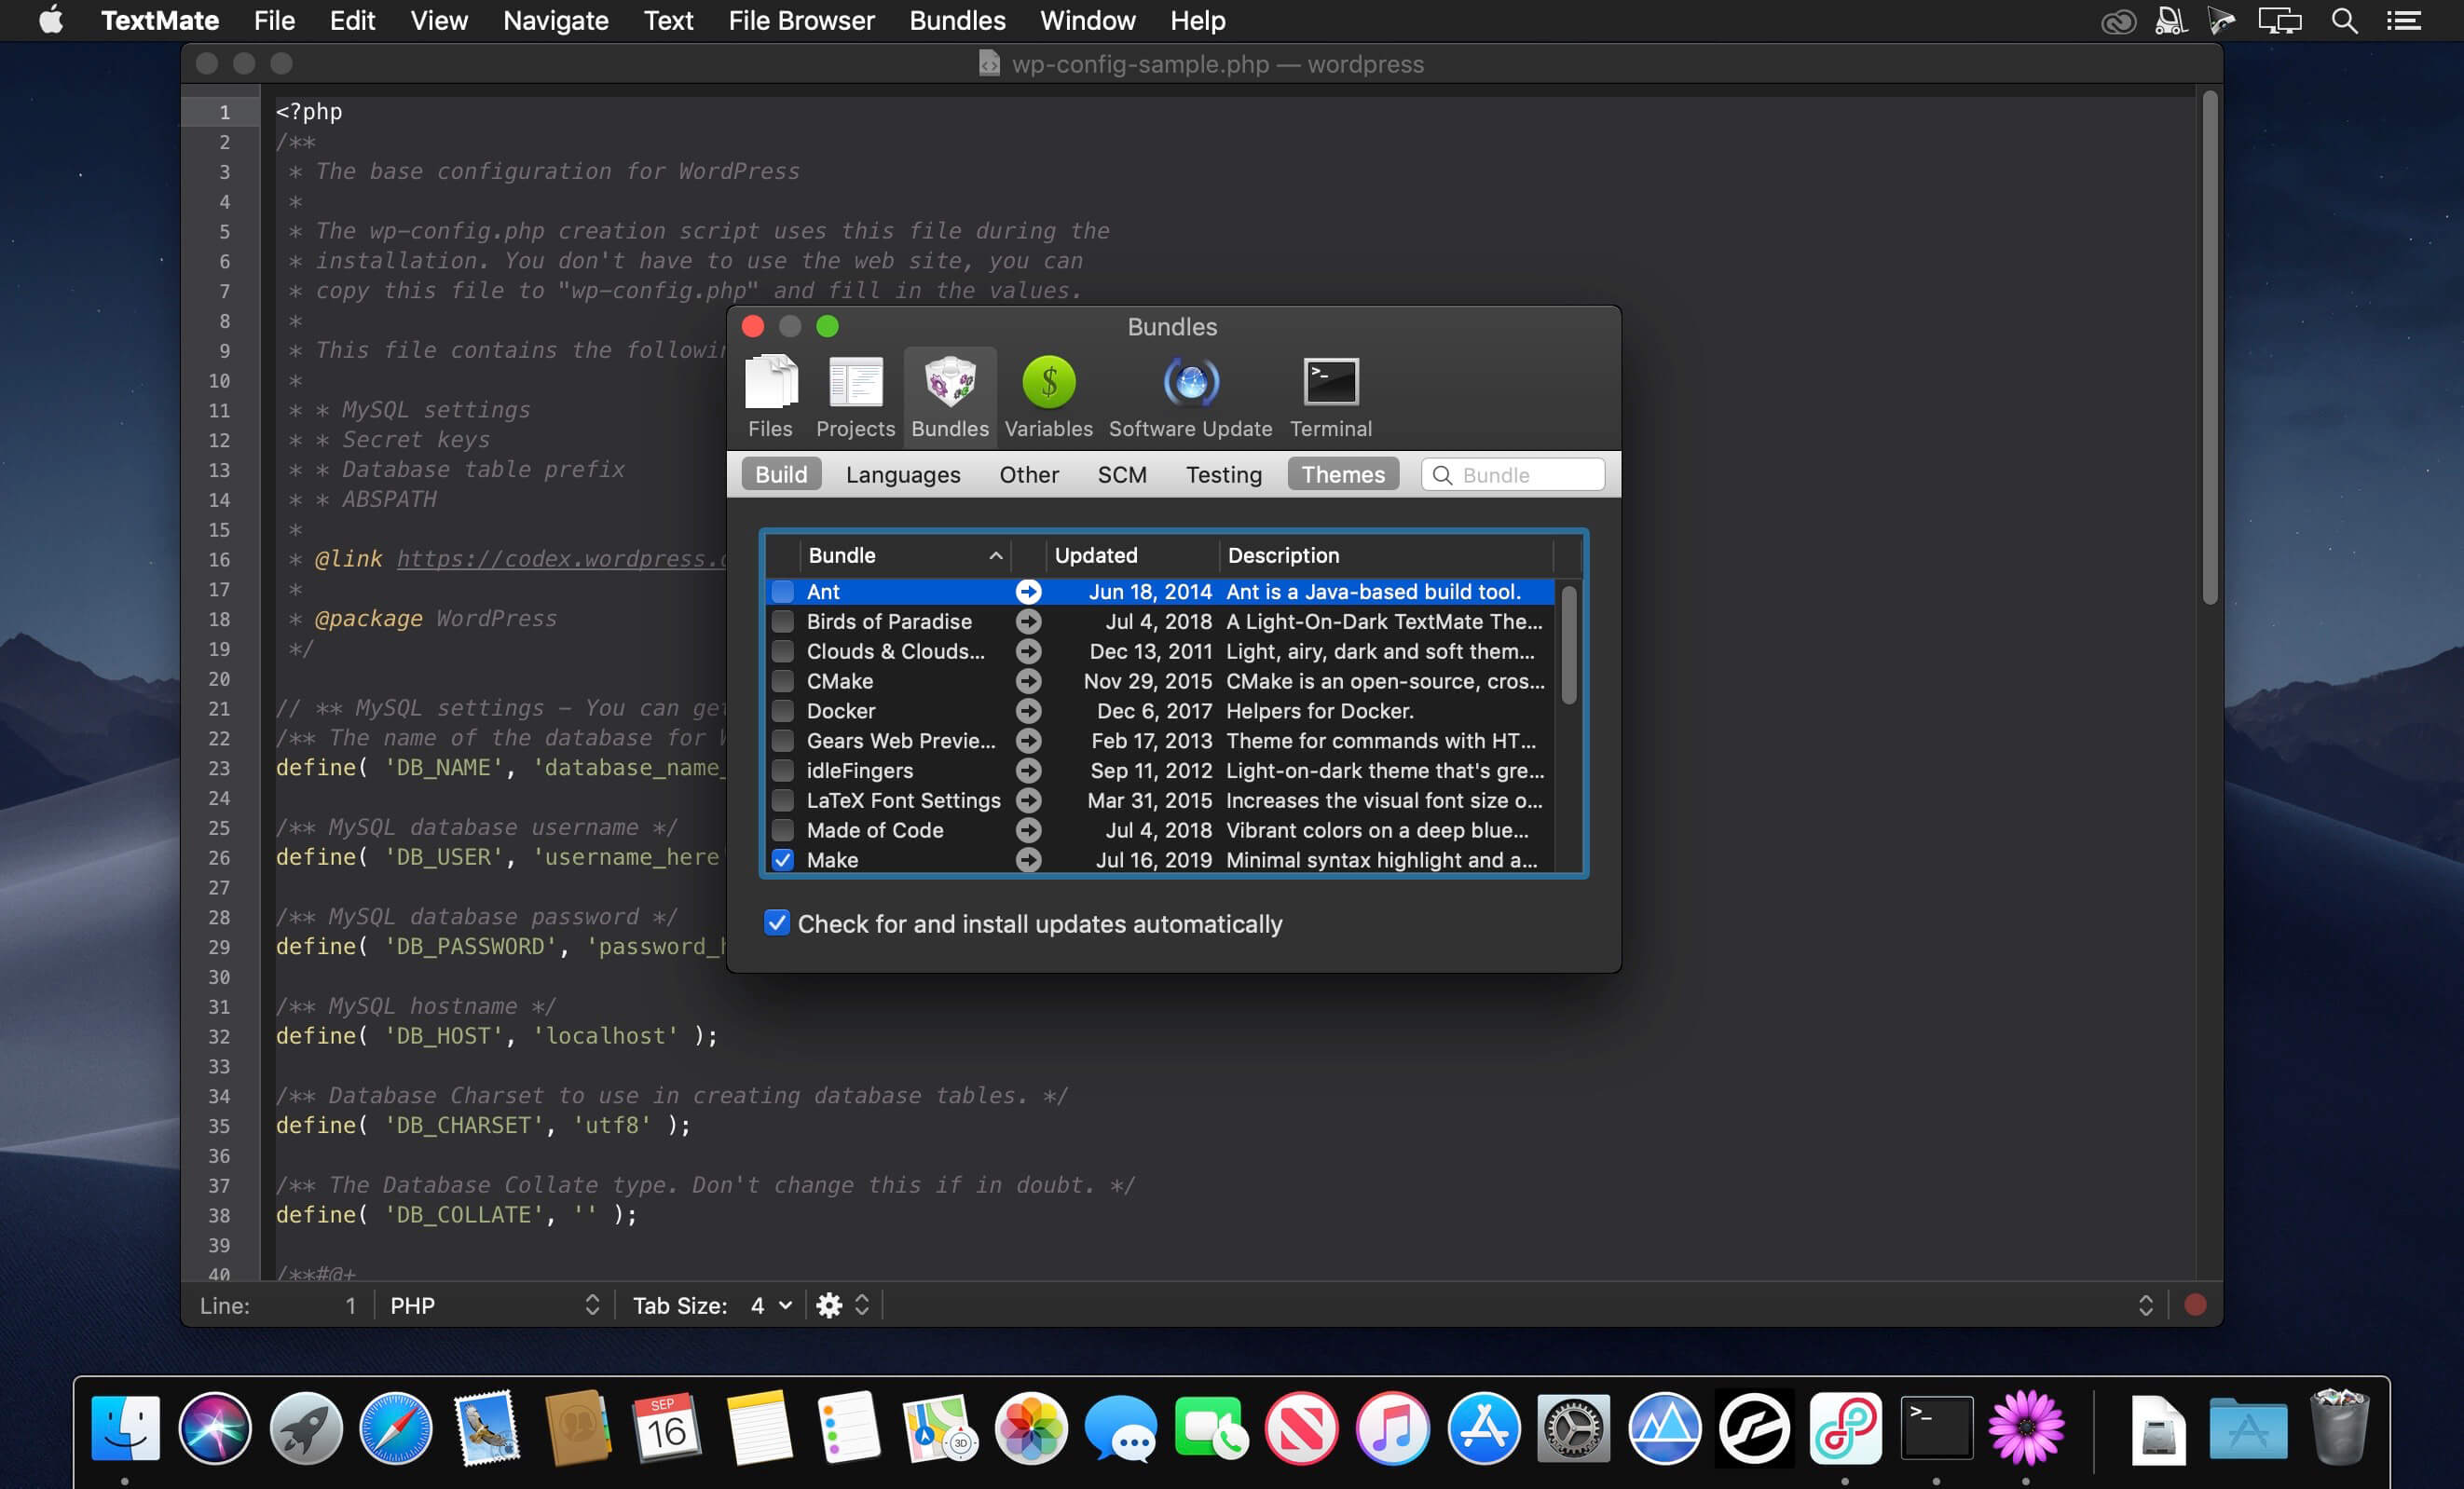Select the Themes tab in Bundles
This screenshot has height=1489, width=2464.
[1341, 471]
